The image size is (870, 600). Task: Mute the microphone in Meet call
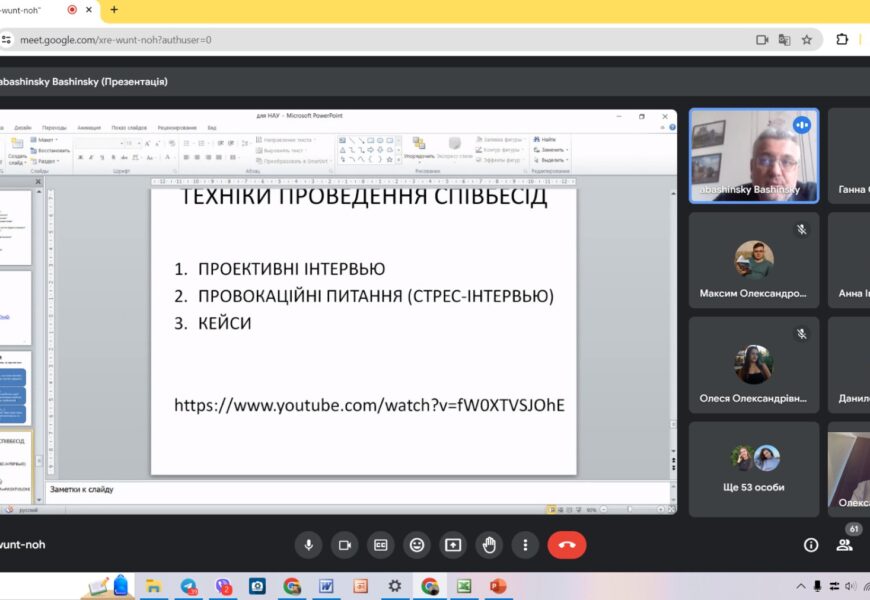coord(308,545)
